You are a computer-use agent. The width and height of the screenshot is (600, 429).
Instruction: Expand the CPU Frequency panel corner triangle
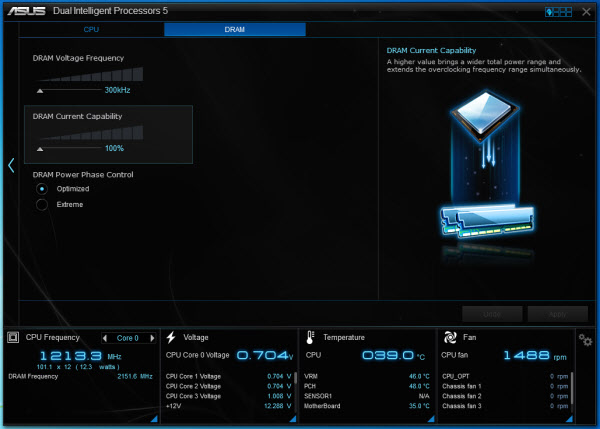[x=154, y=419]
